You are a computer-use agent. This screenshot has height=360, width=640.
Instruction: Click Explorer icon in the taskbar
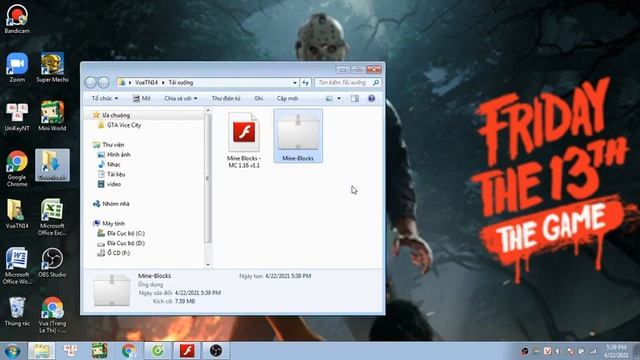click(x=41, y=351)
